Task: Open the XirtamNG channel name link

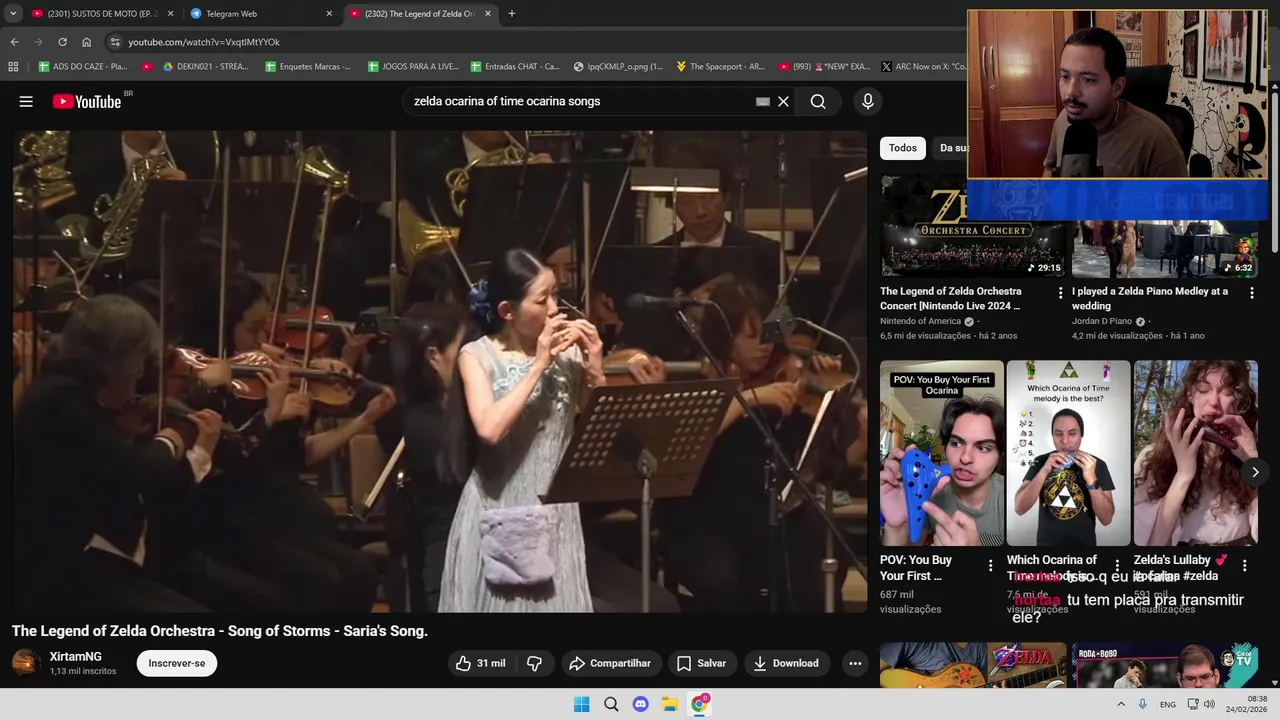Action: [76, 657]
